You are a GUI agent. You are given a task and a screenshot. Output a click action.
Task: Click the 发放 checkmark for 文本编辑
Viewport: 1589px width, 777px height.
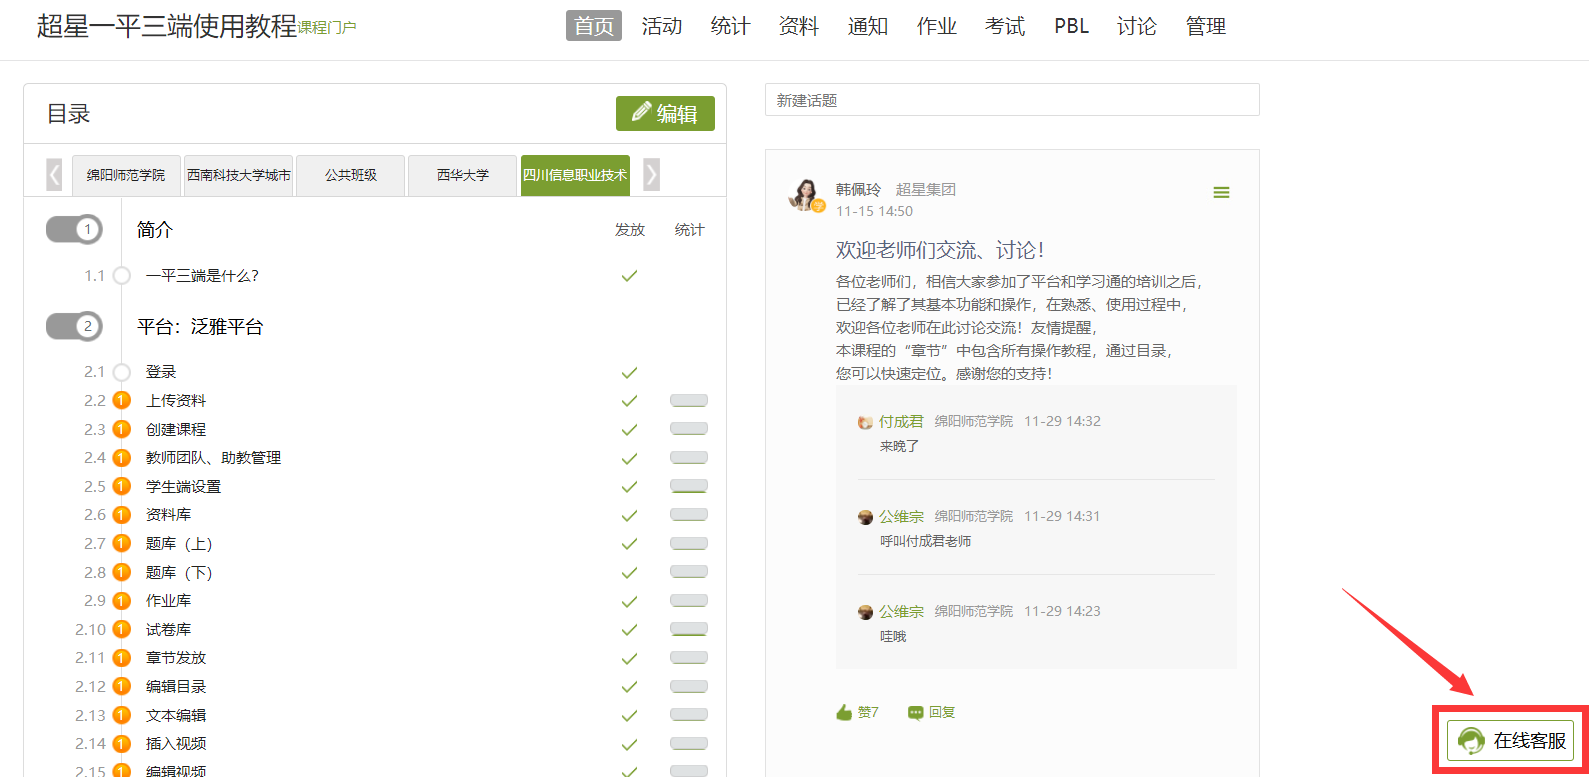[x=629, y=716]
